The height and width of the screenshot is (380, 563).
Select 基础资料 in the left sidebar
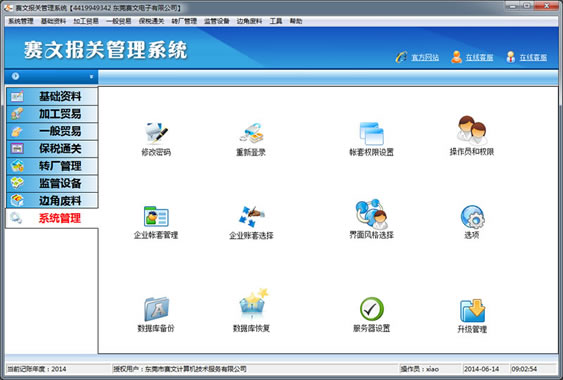52,96
